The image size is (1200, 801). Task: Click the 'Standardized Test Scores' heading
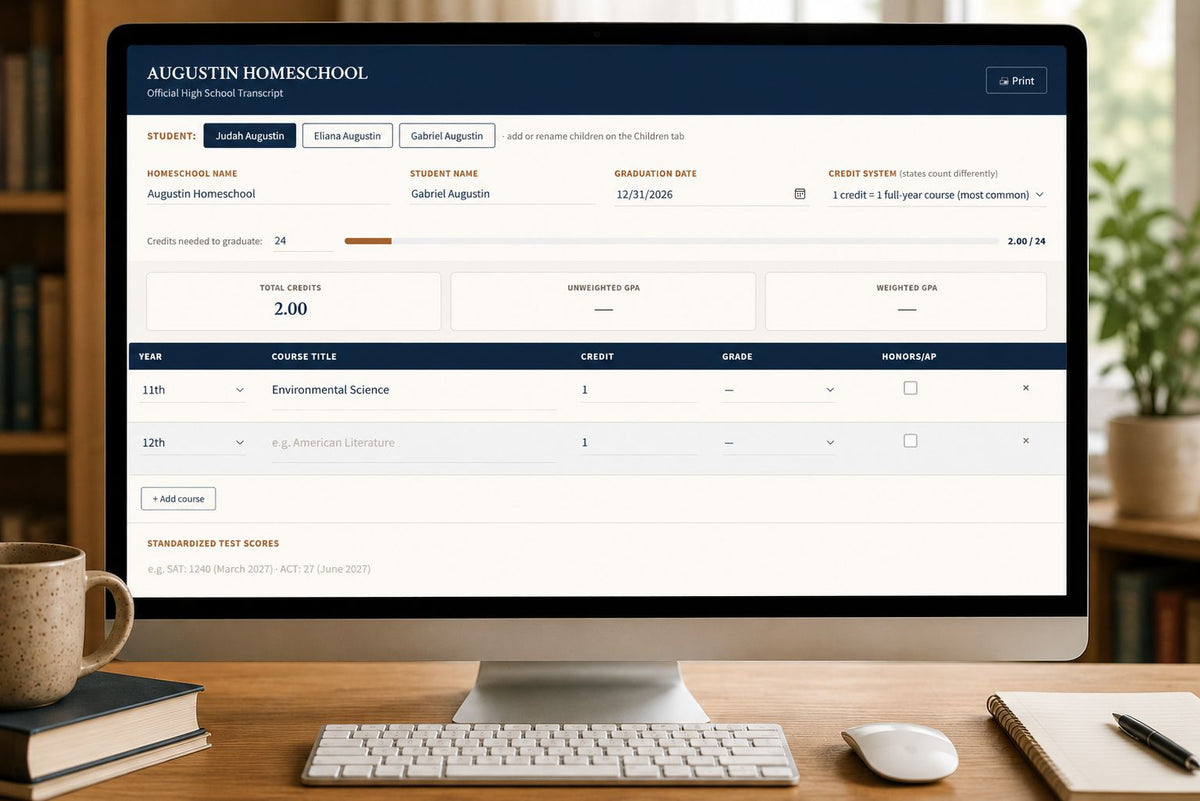tap(213, 544)
